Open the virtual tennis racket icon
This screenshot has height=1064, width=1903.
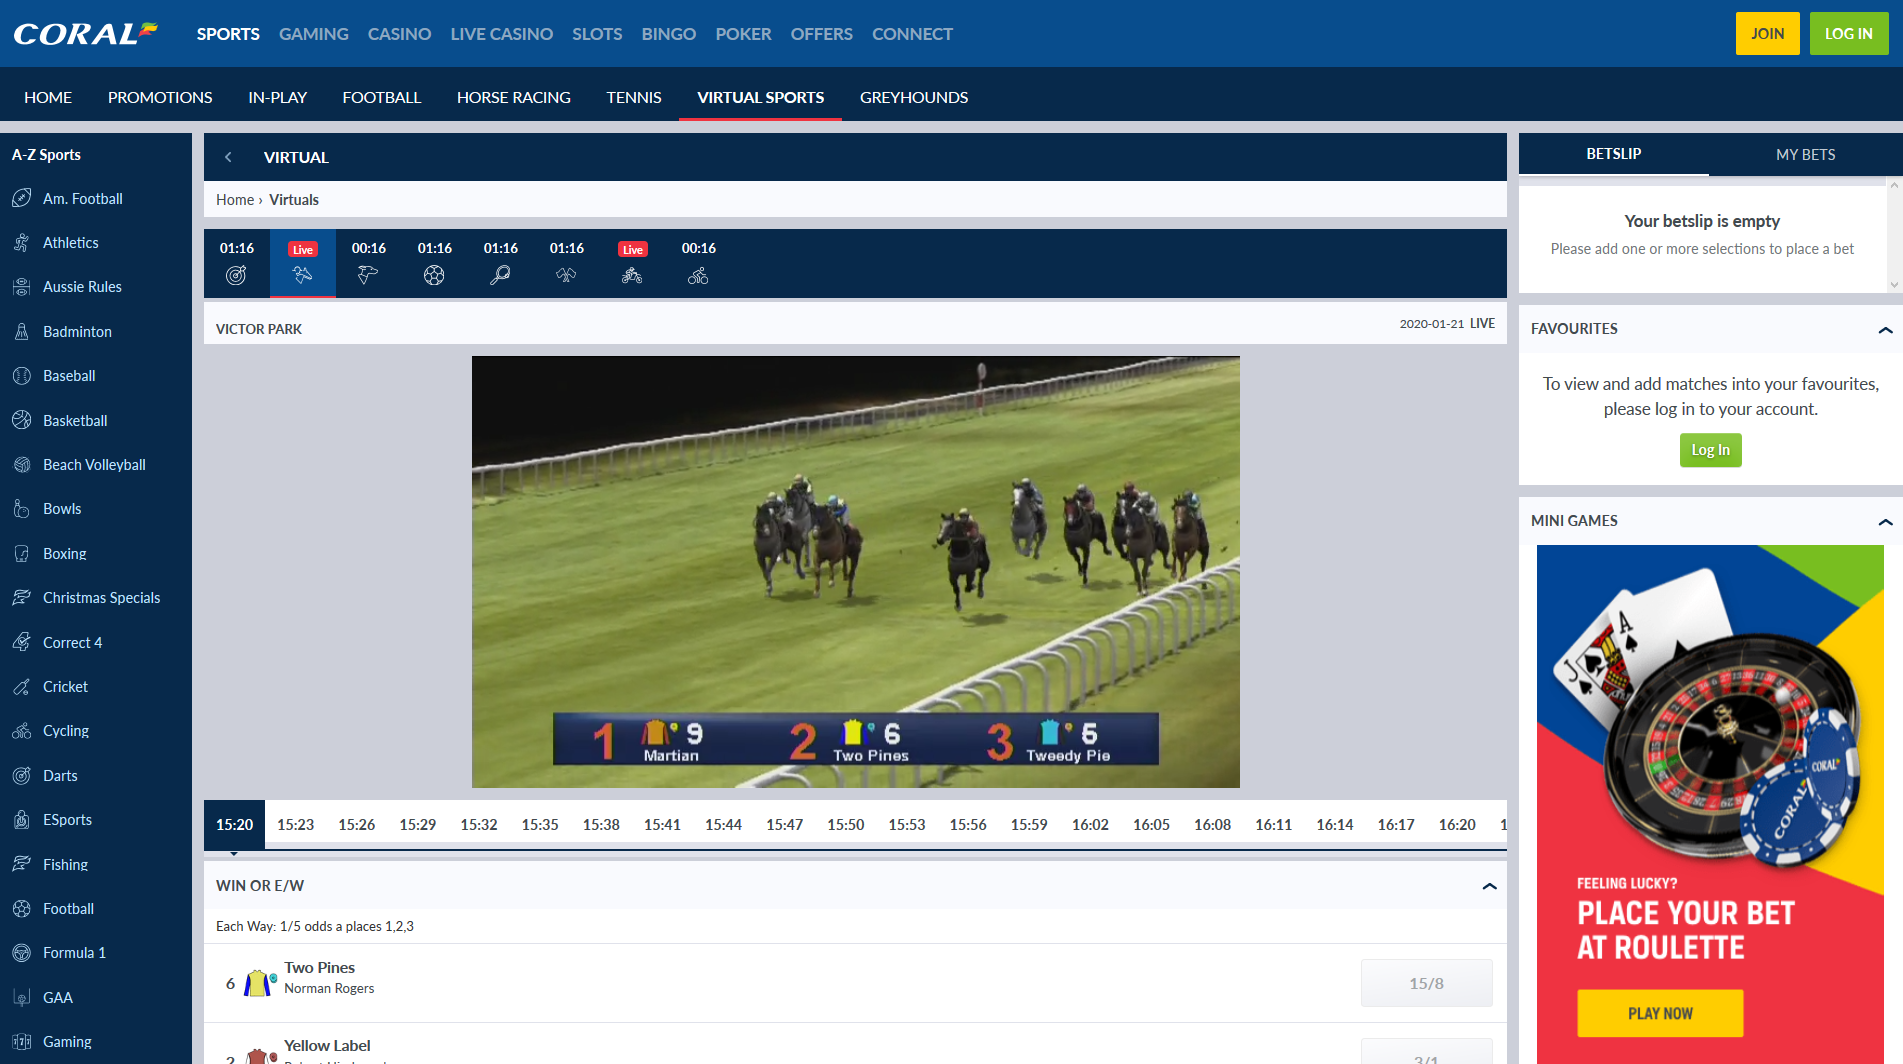point(500,275)
